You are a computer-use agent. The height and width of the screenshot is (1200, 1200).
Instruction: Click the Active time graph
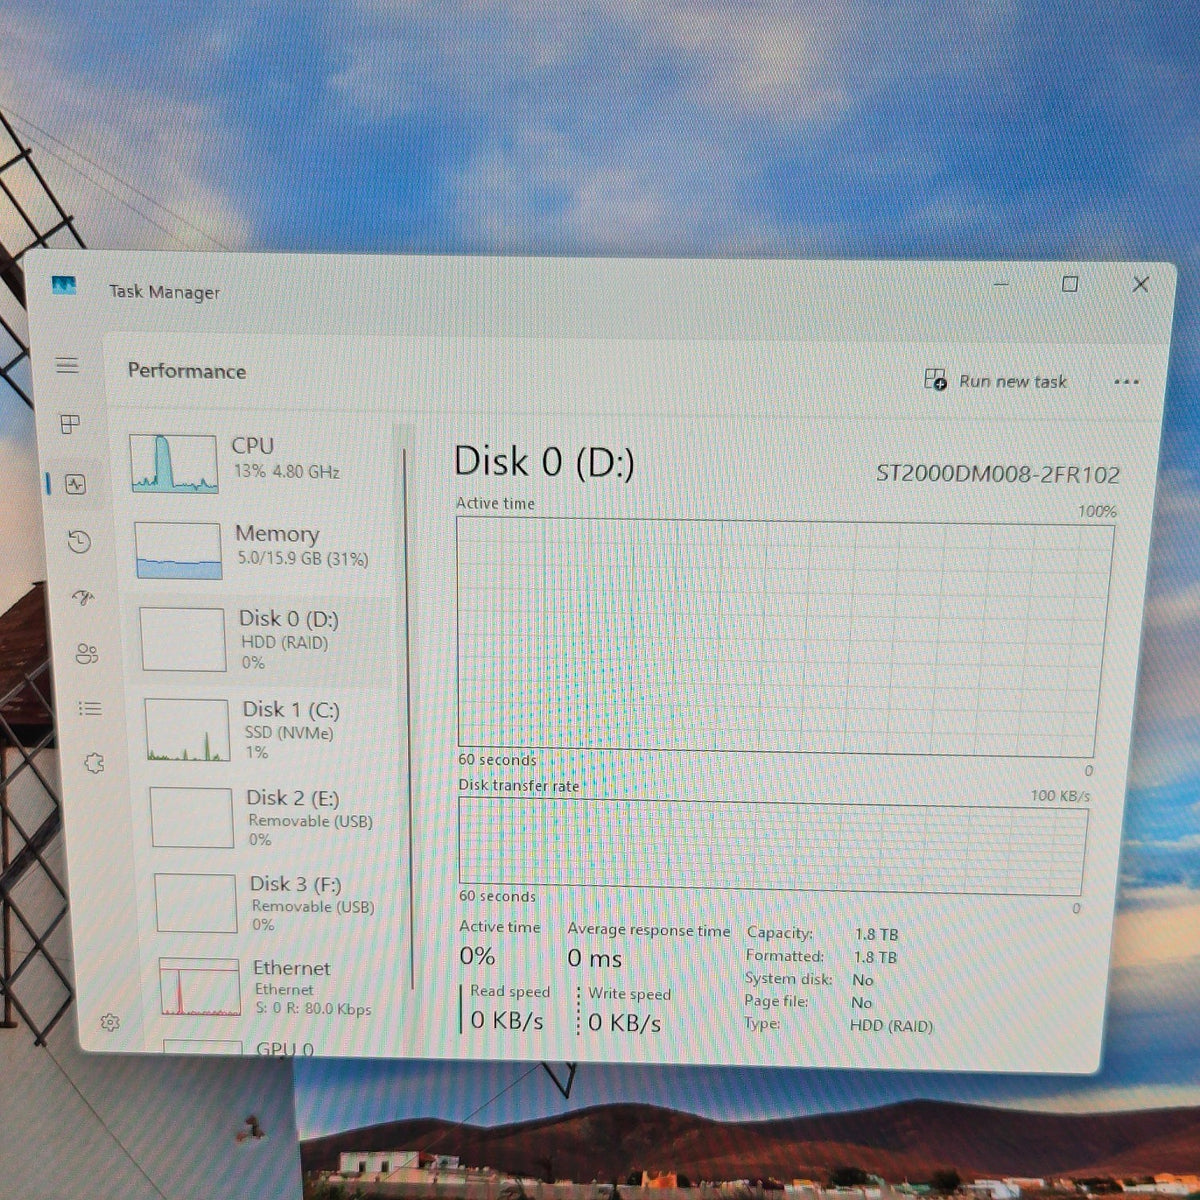point(783,638)
